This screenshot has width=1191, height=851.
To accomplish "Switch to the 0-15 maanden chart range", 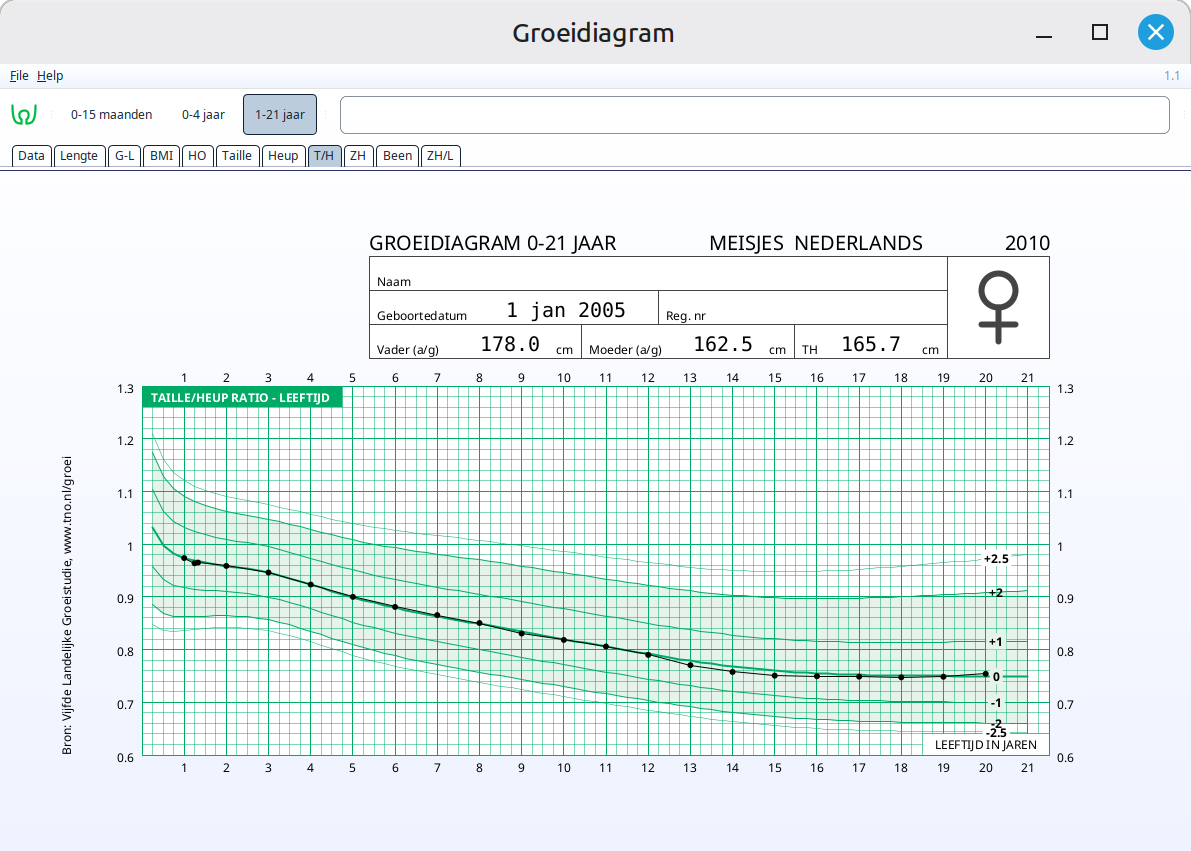I will click(x=111, y=115).
